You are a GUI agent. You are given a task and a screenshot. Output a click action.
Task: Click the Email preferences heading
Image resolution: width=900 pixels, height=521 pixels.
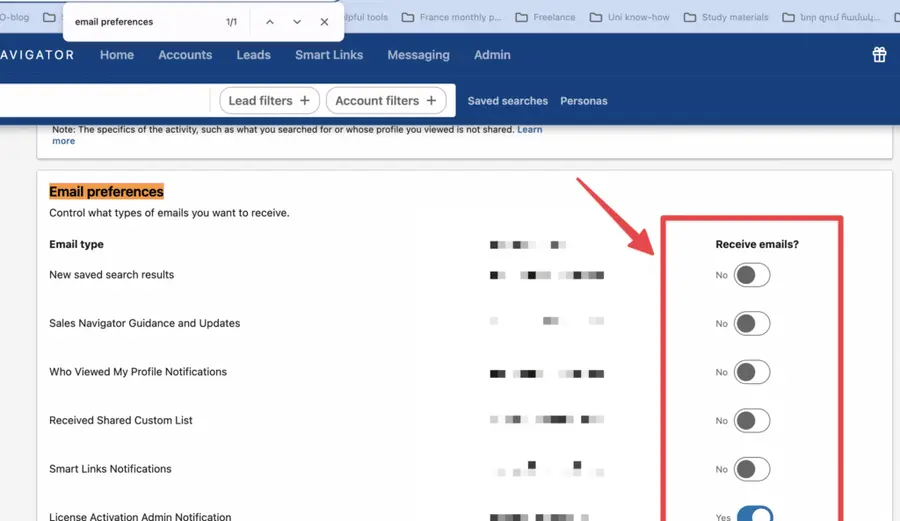click(106, 192)
